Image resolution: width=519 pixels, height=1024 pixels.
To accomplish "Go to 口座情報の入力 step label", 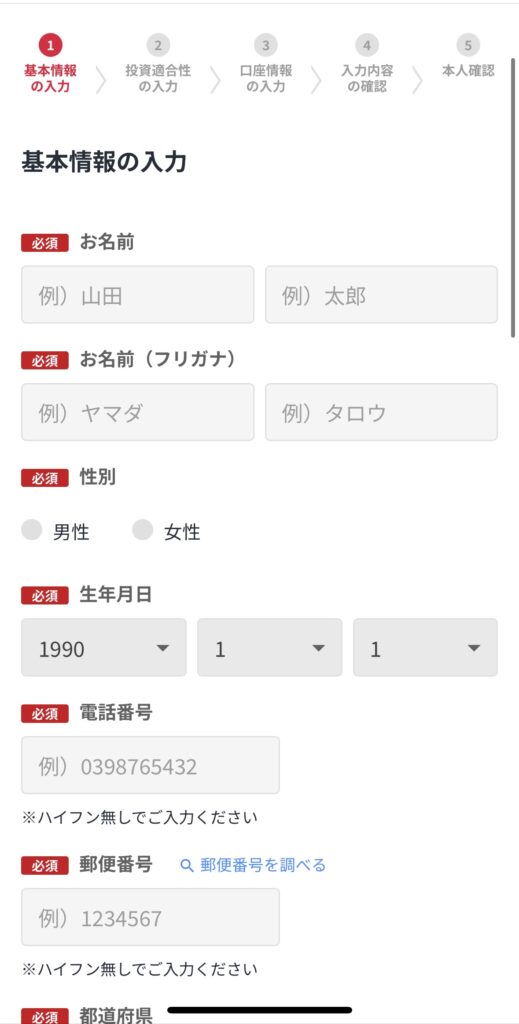I will point(266,78).
